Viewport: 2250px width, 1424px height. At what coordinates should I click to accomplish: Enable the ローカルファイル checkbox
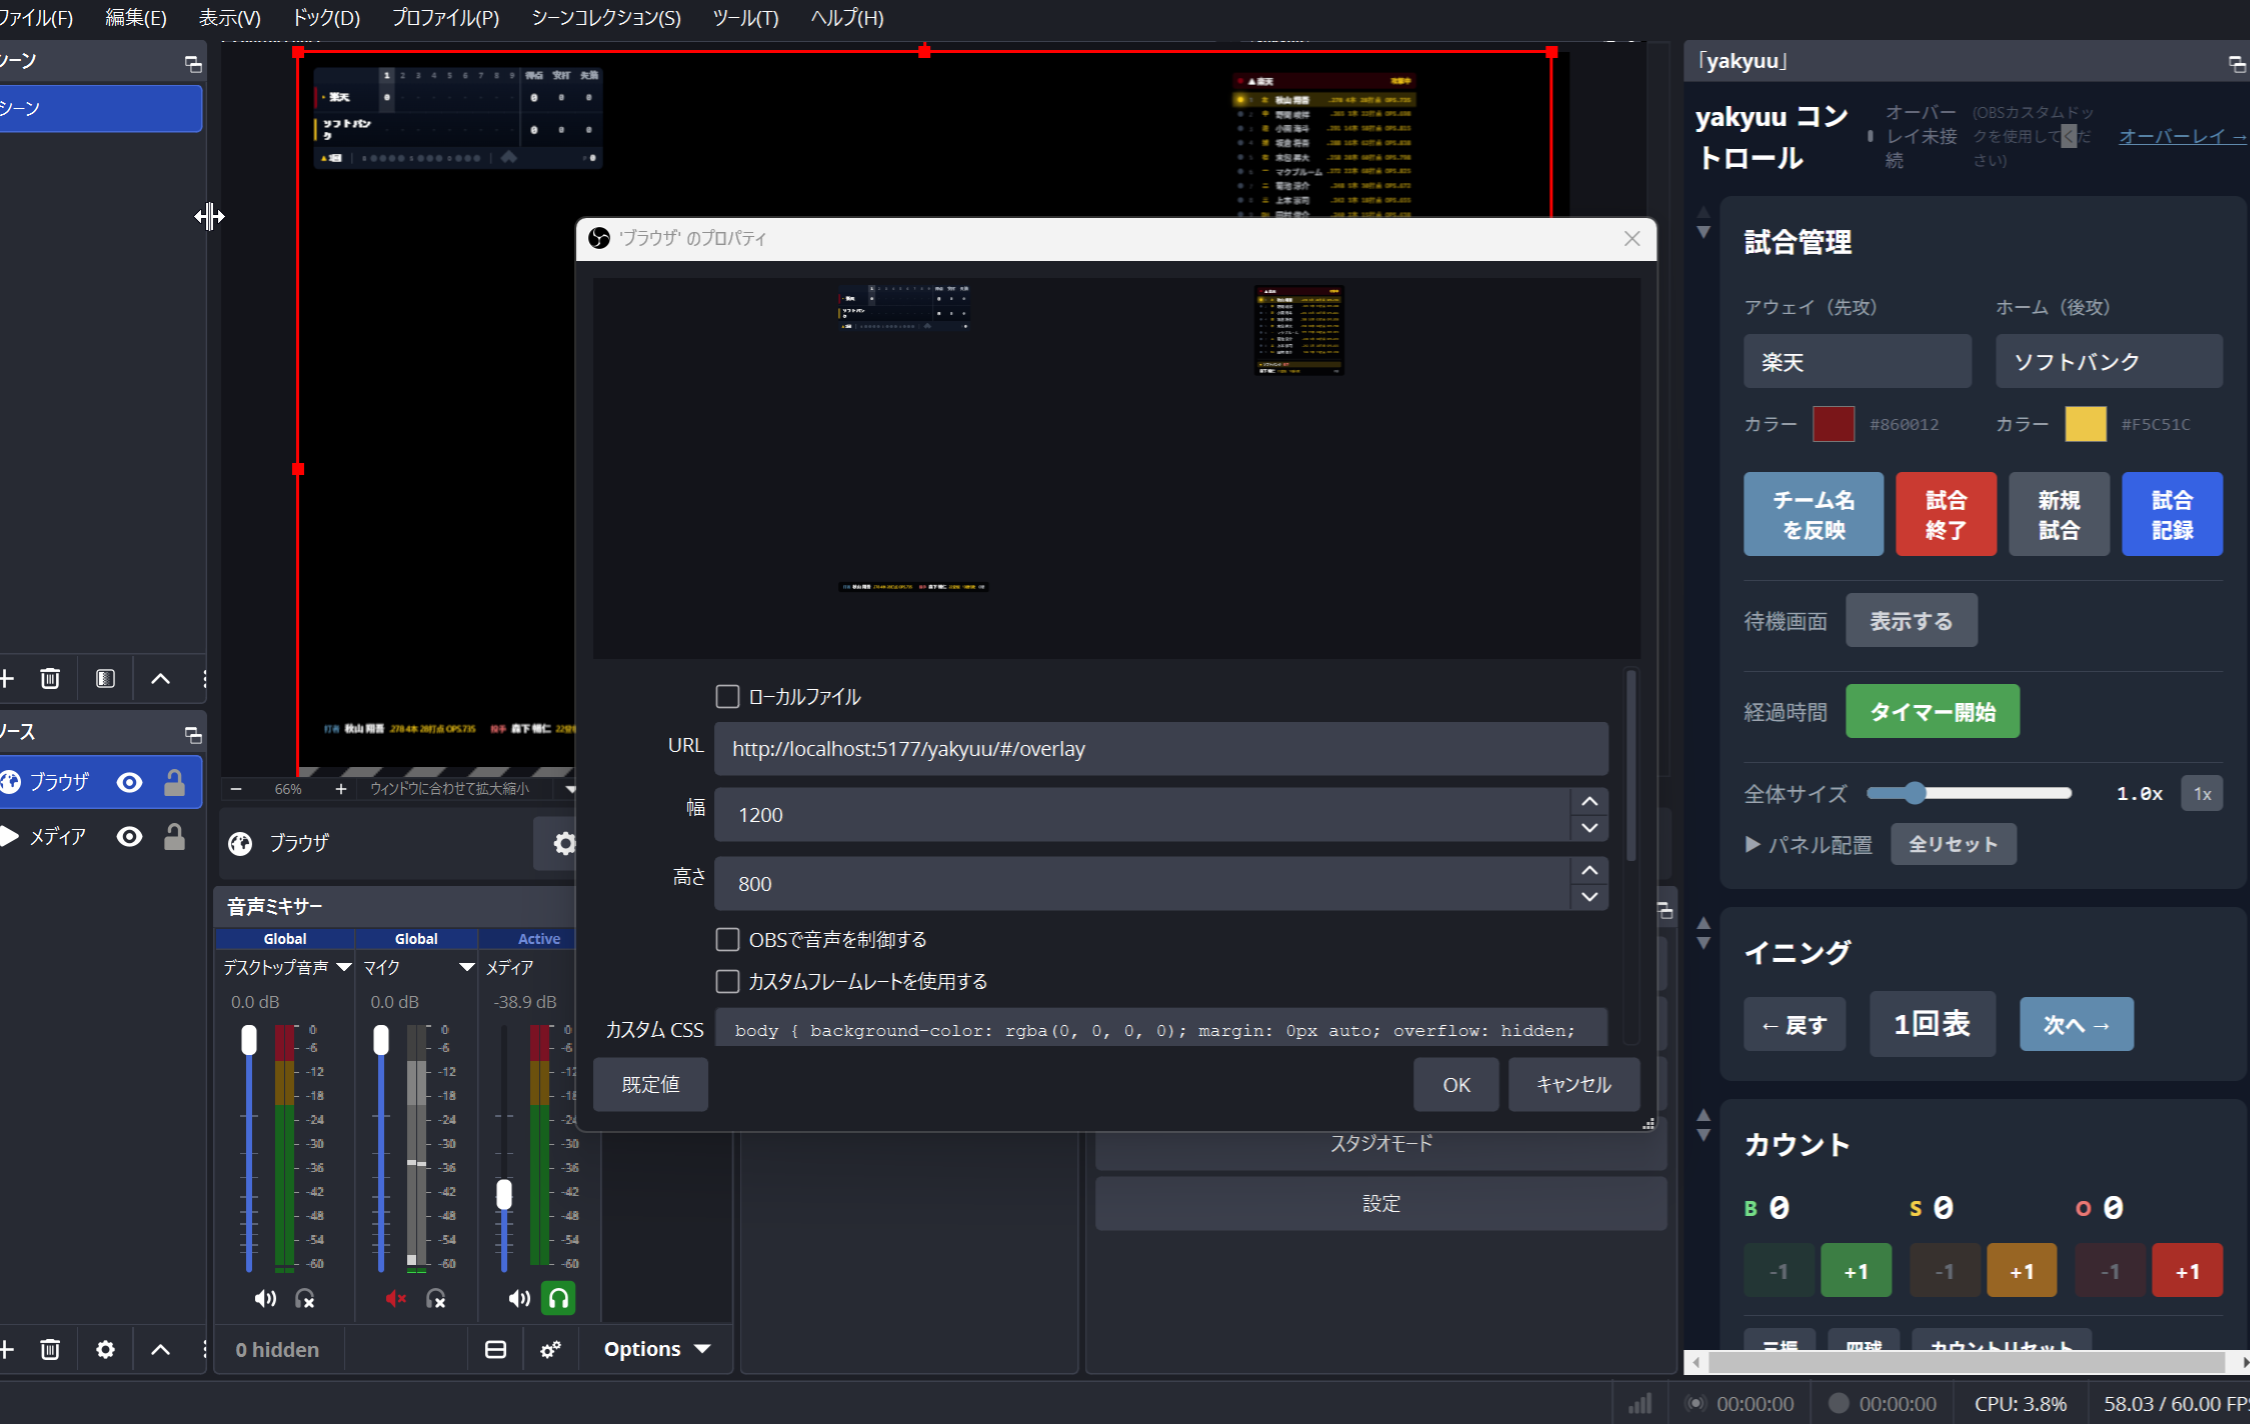coord(728,696)
